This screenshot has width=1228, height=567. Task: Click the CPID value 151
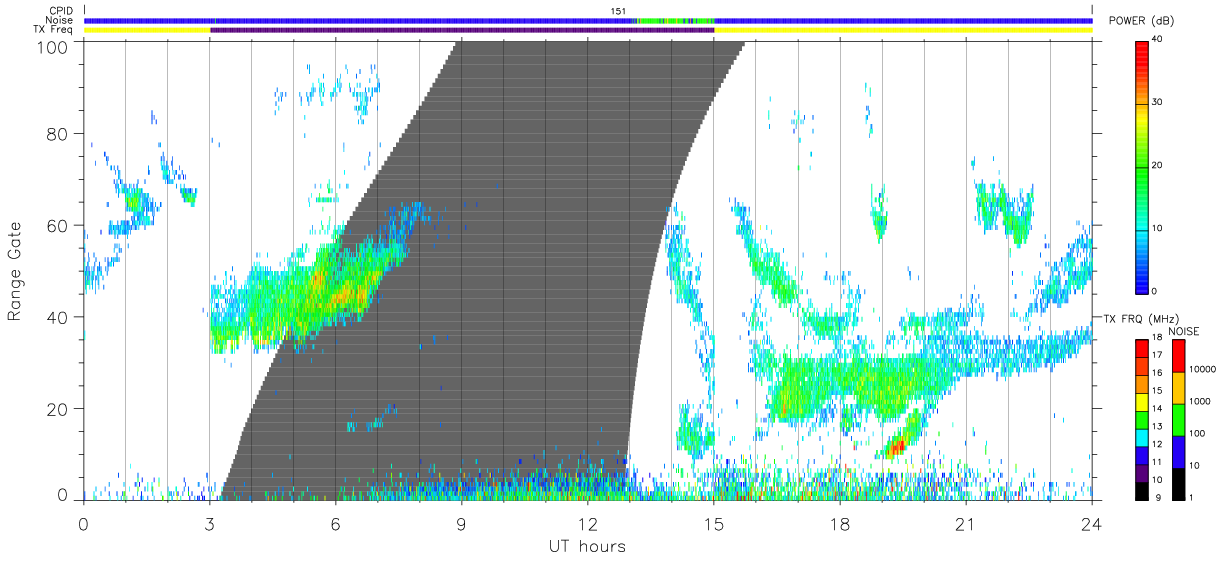(618, 11)
